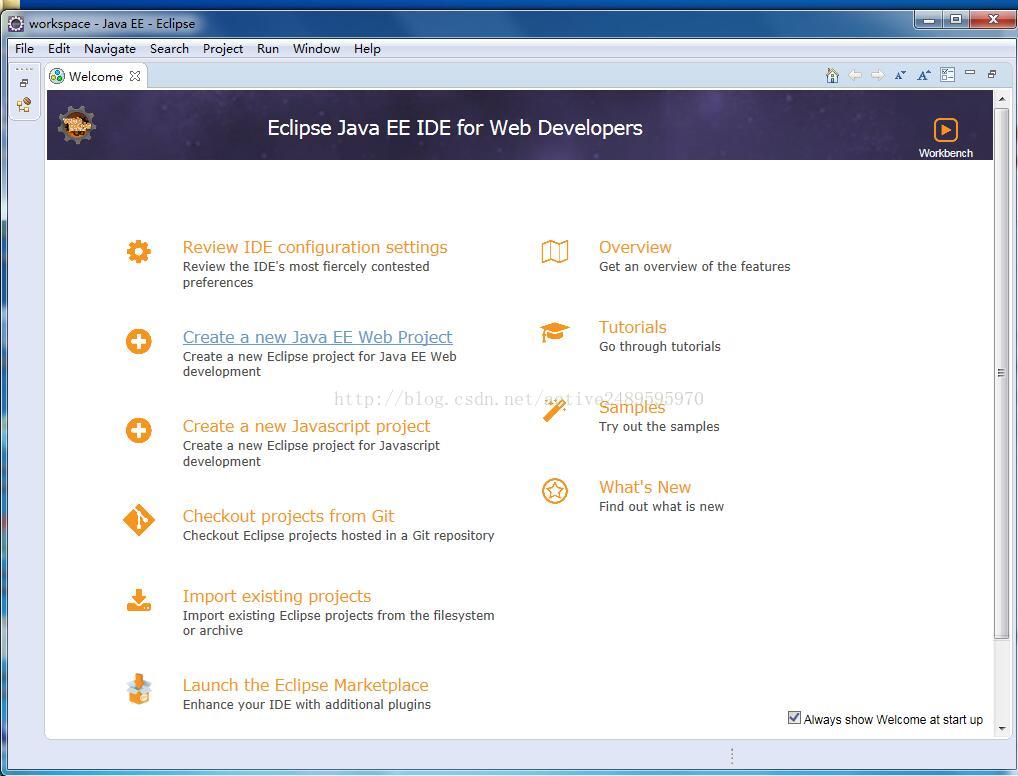This screenshot has height=776, width=1018.
Task: Click text 'Checkout Eclipse projects hosted in a Git repository'
Action: click(x=338, y=535)
